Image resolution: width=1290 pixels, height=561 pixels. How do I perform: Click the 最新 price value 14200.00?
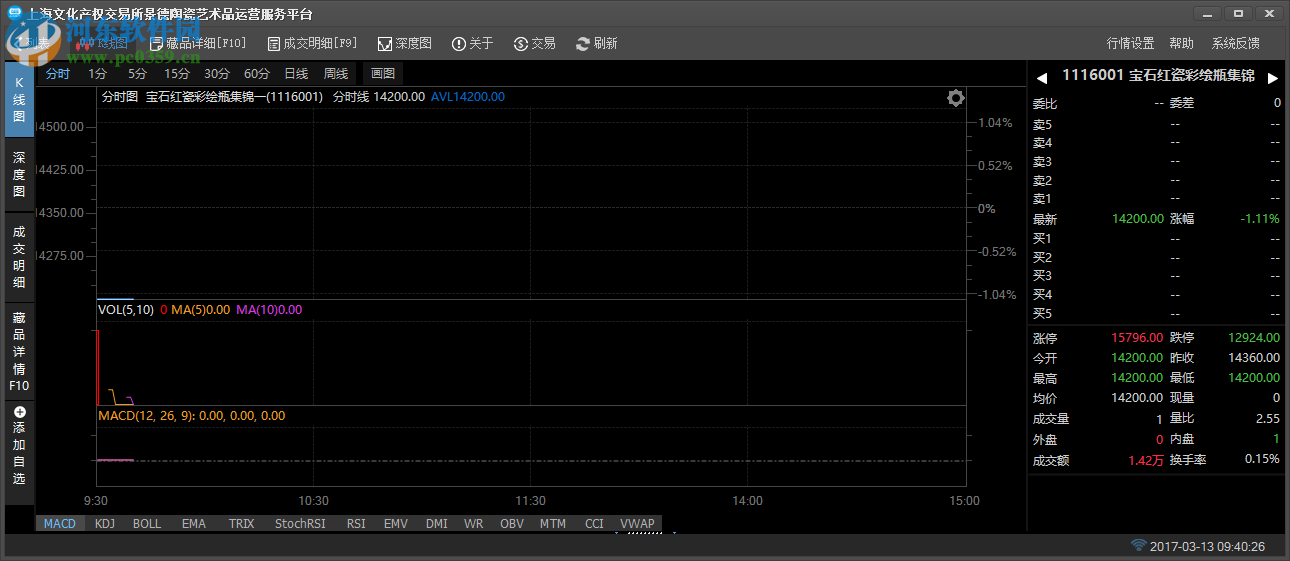1138,219
